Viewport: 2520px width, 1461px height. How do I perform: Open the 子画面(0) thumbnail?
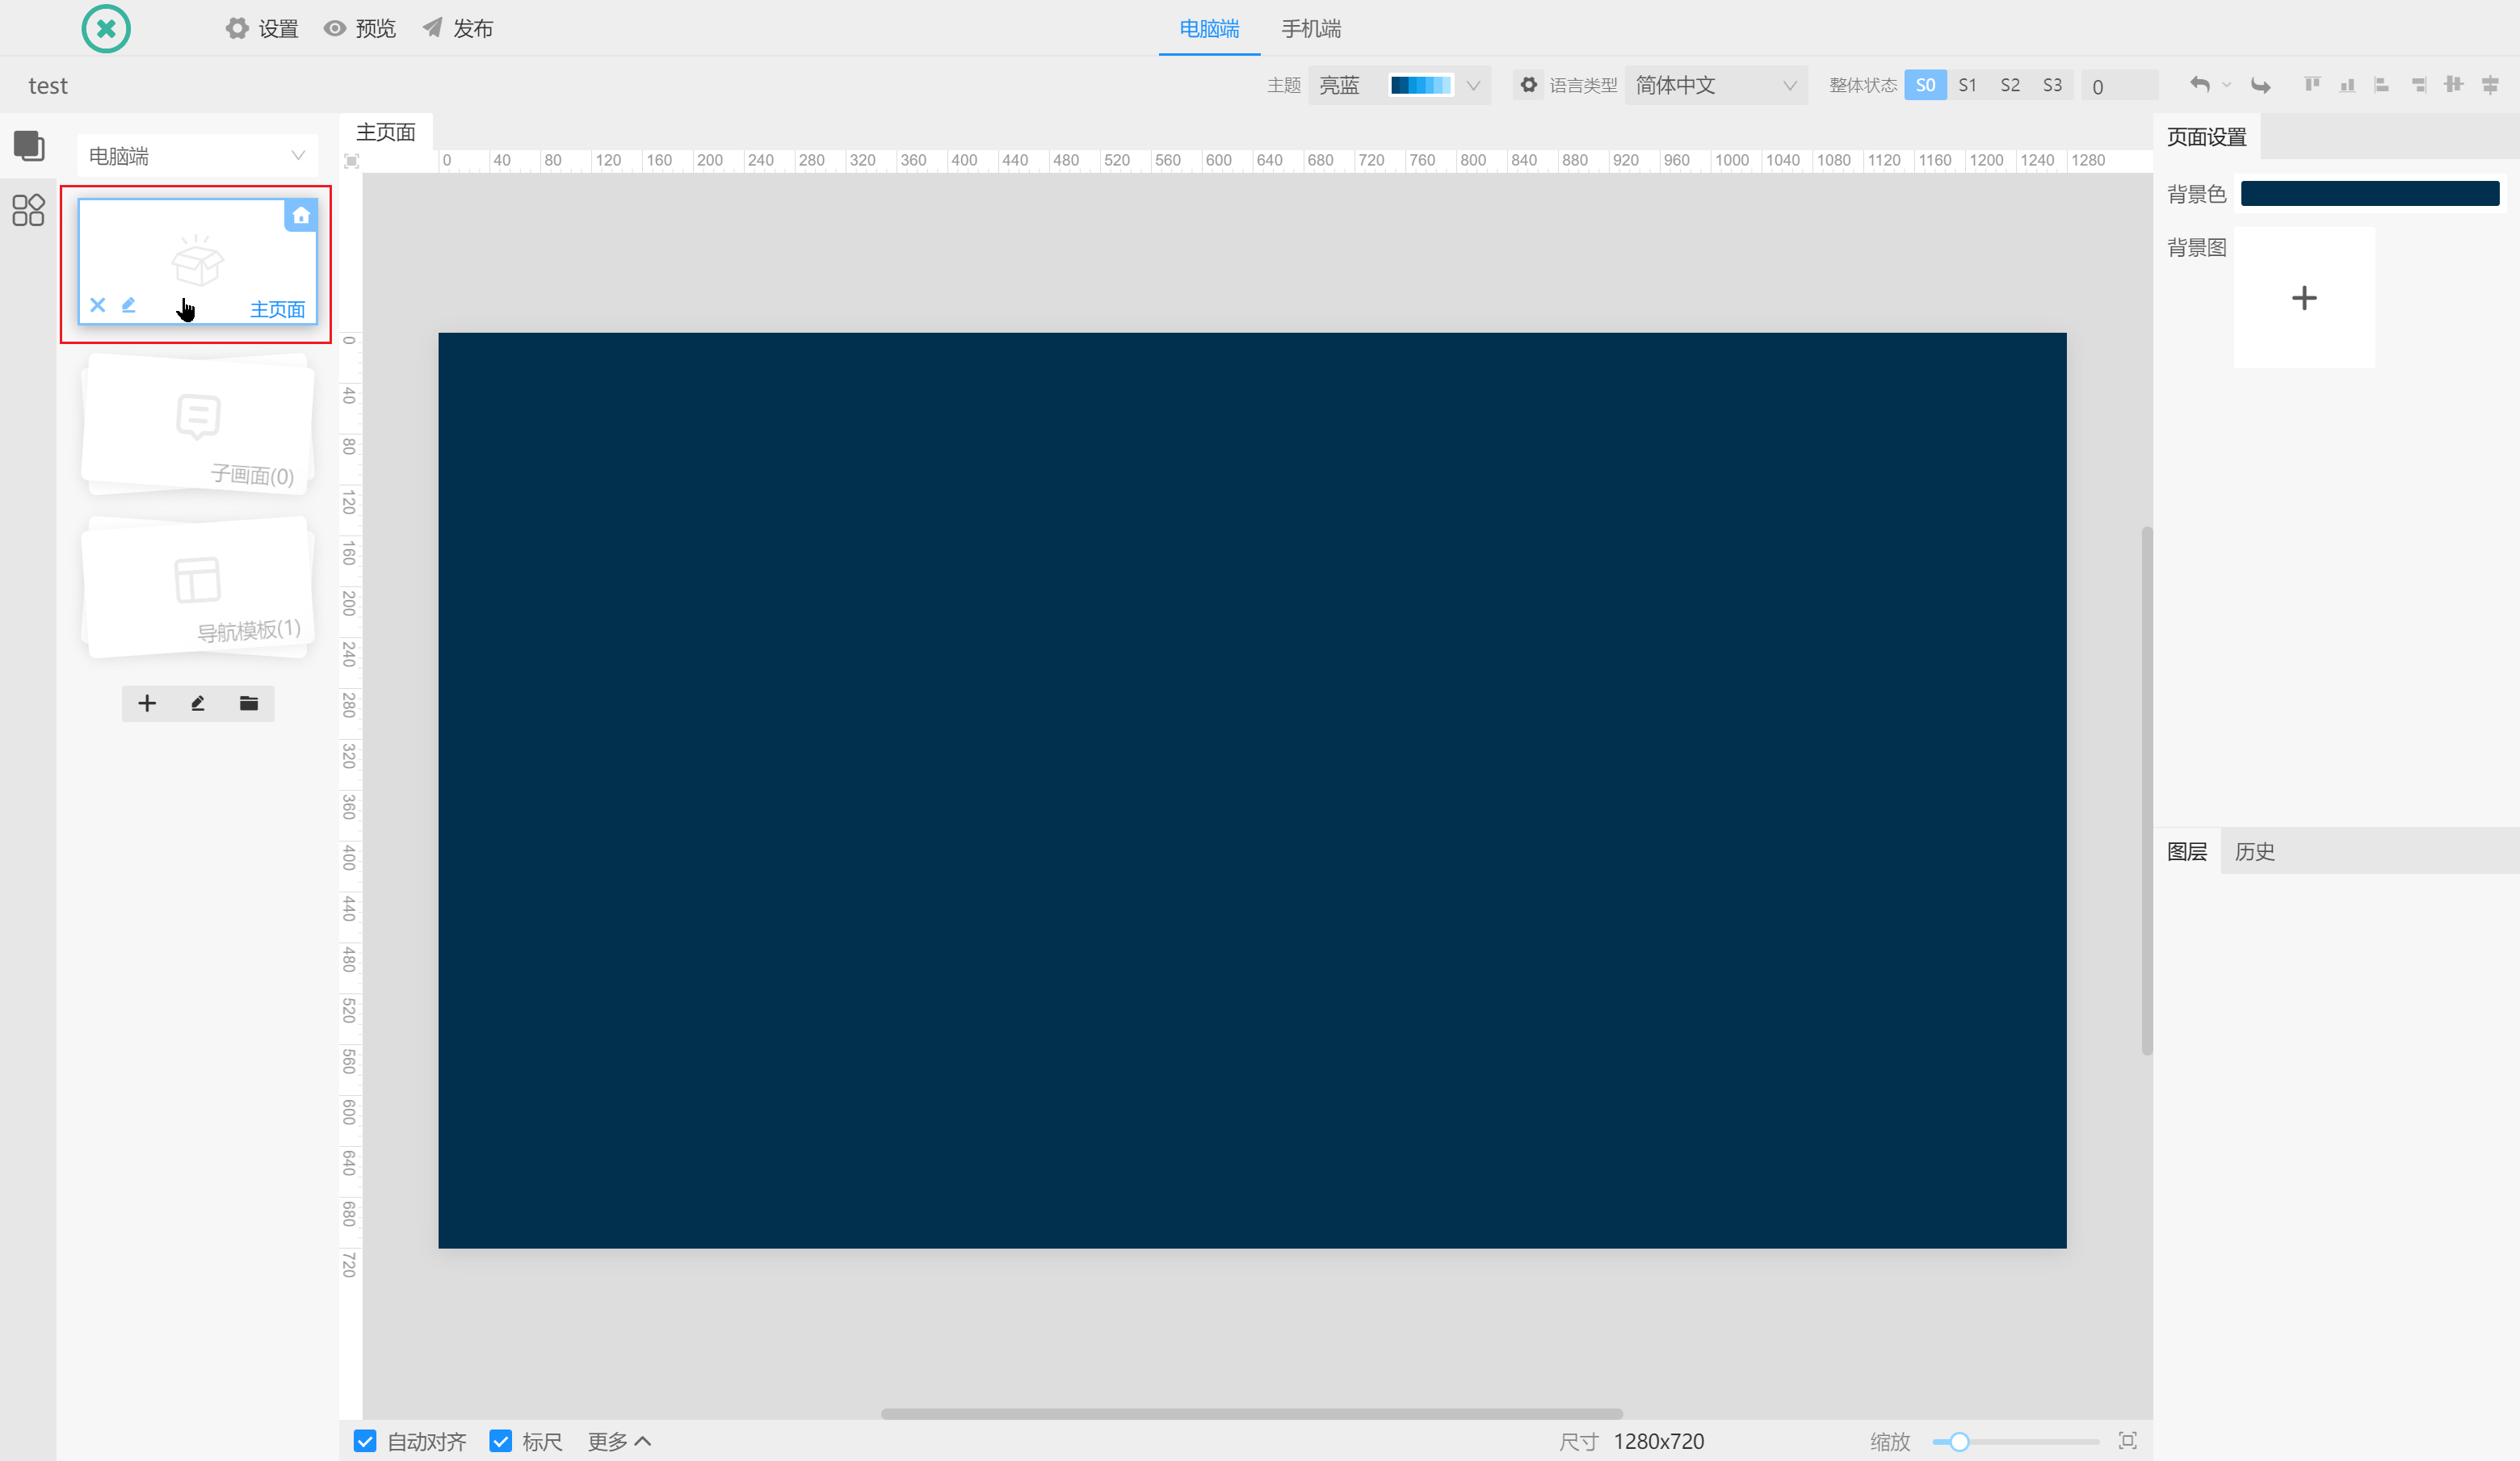click(x=197, y=425)
